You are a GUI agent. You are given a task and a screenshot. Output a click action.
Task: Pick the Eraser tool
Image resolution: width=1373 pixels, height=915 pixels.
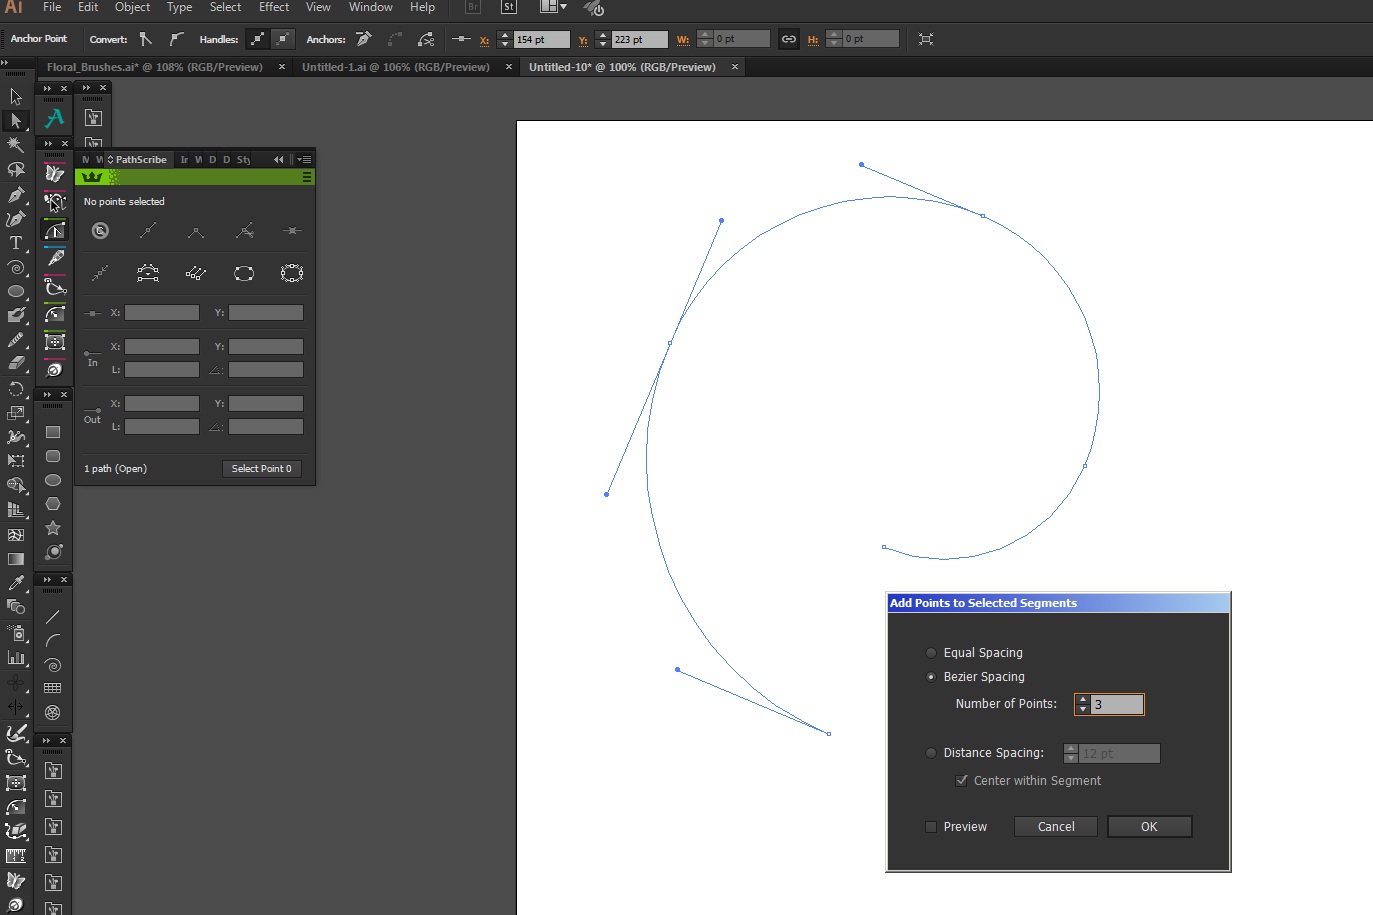[x=15, y=364]
